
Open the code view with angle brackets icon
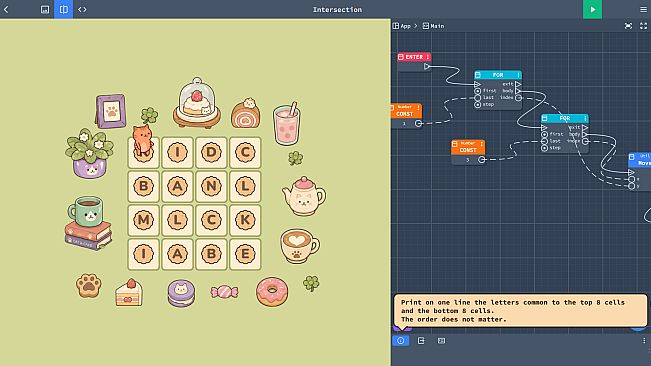82,9
